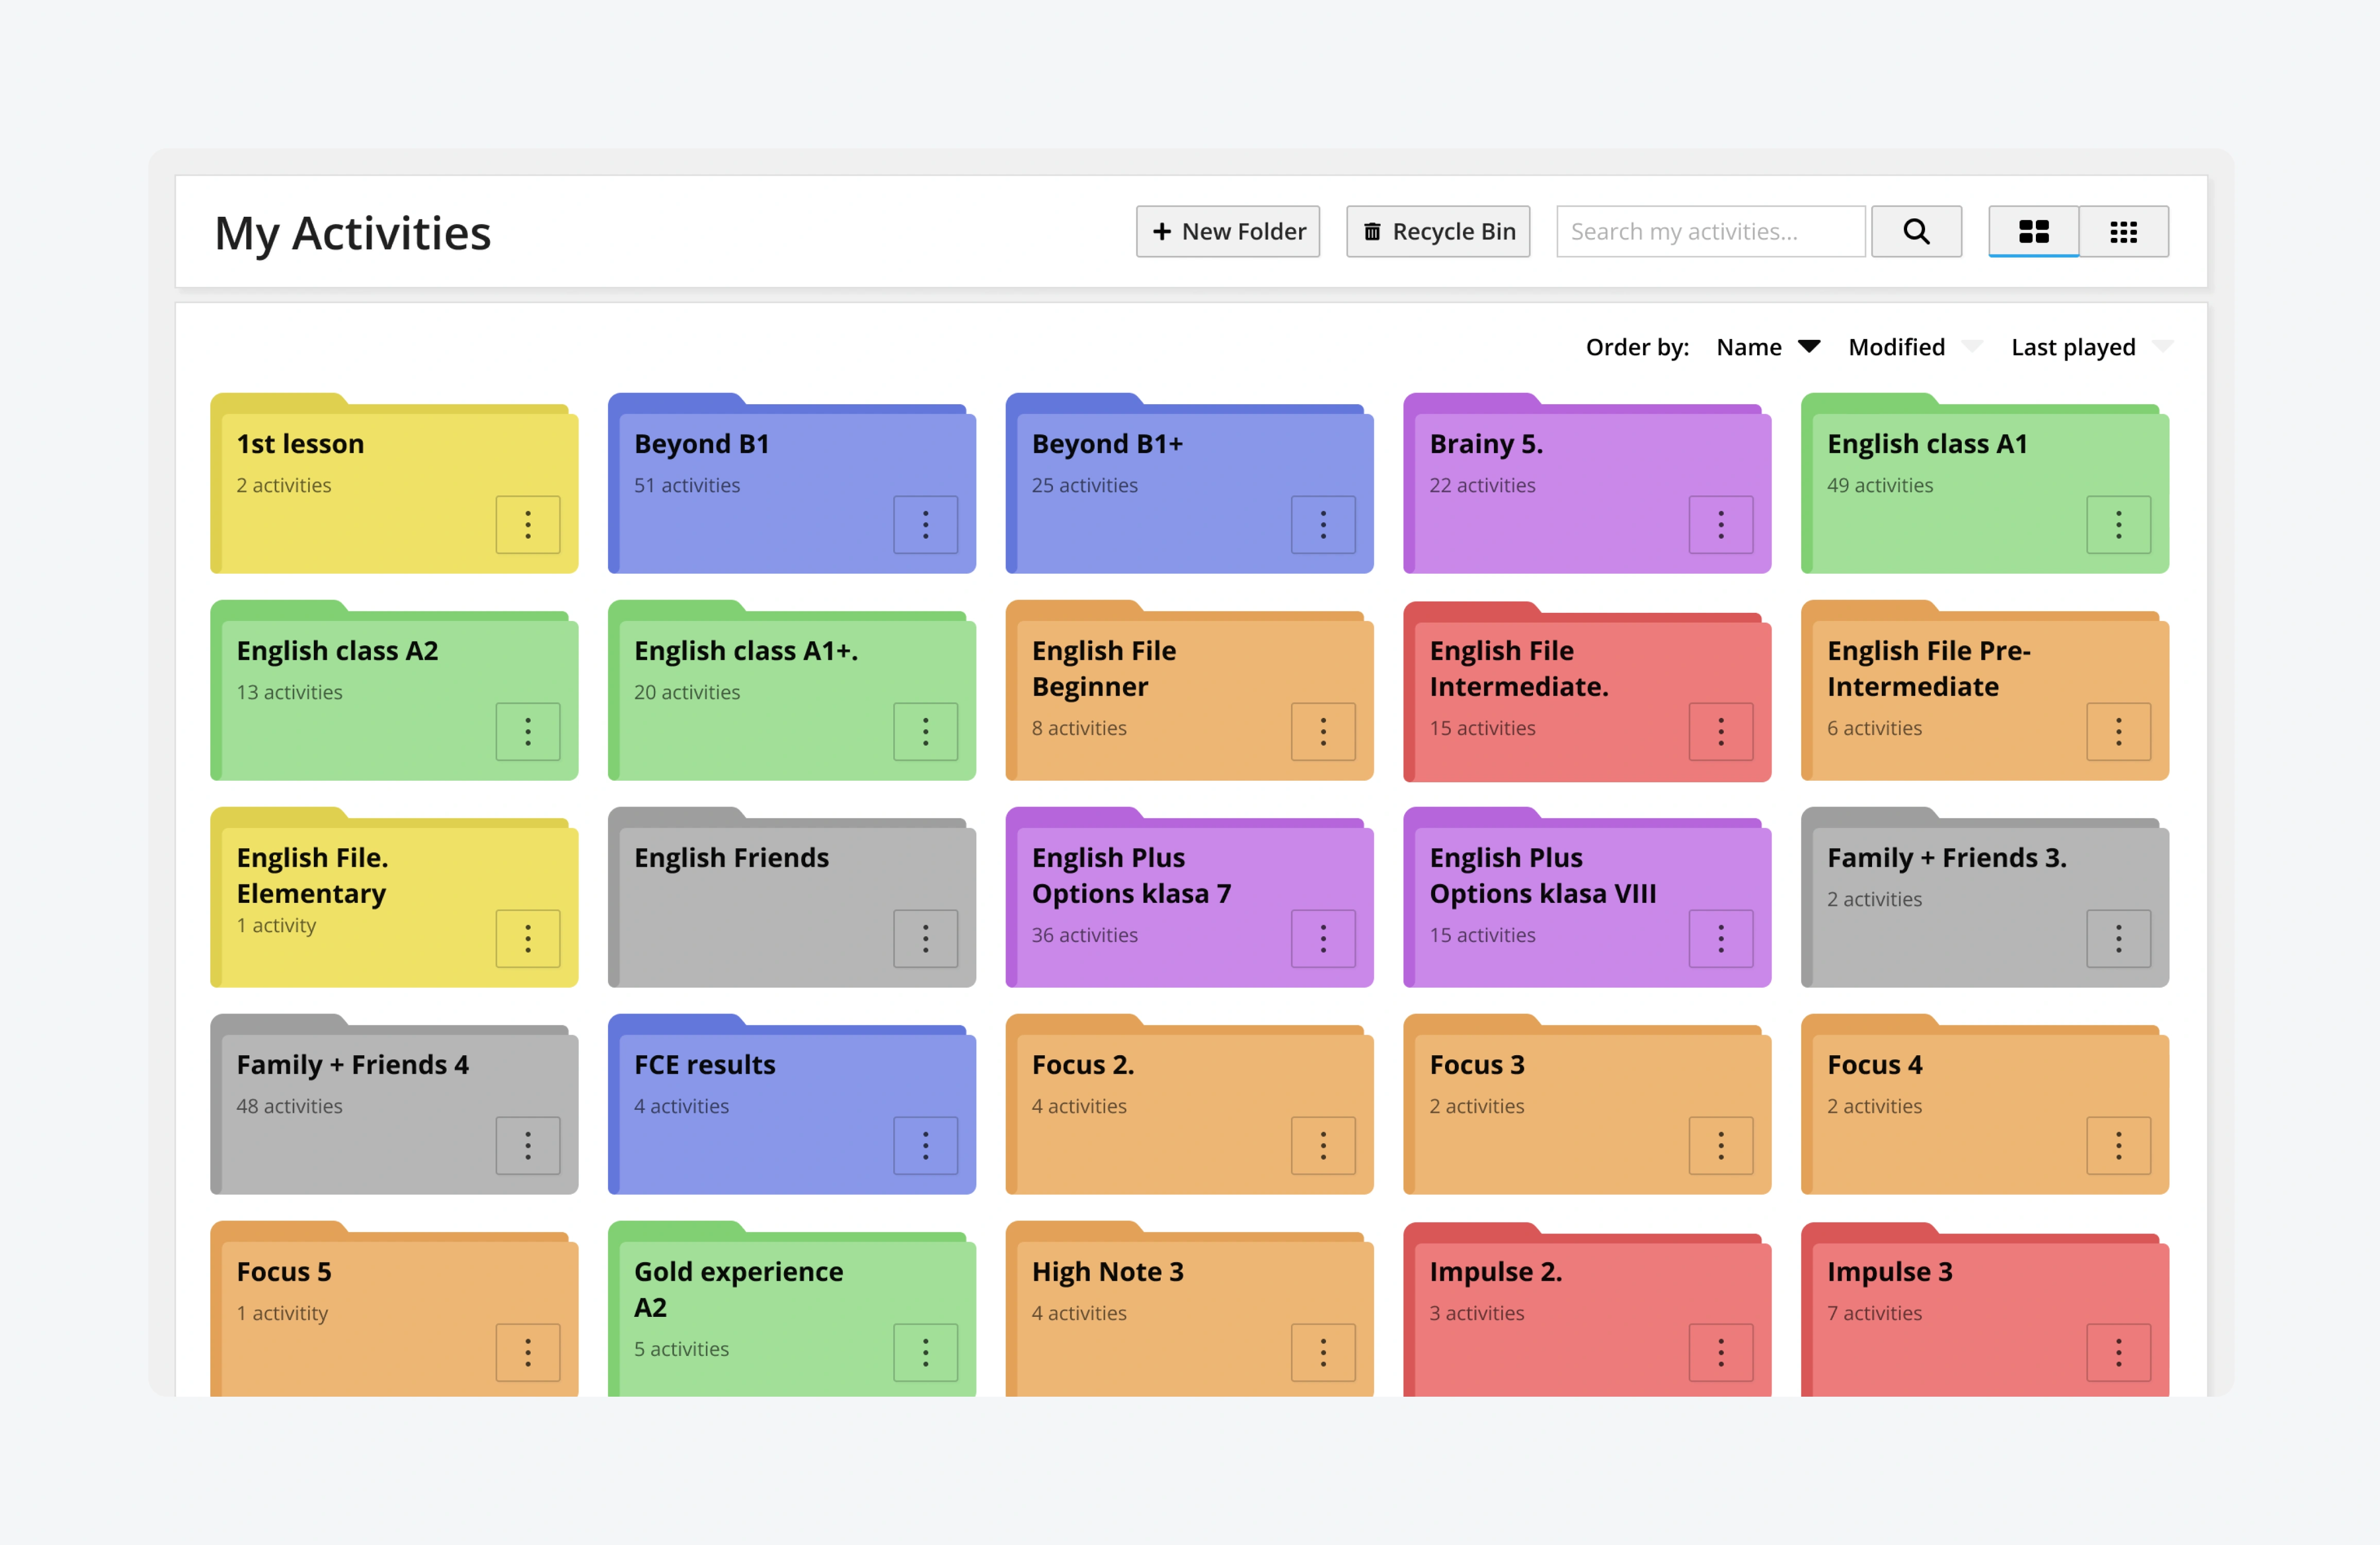Switch to large grid view
The width and height of the screenshot is (2380, 1545).
coord(2033,231)
